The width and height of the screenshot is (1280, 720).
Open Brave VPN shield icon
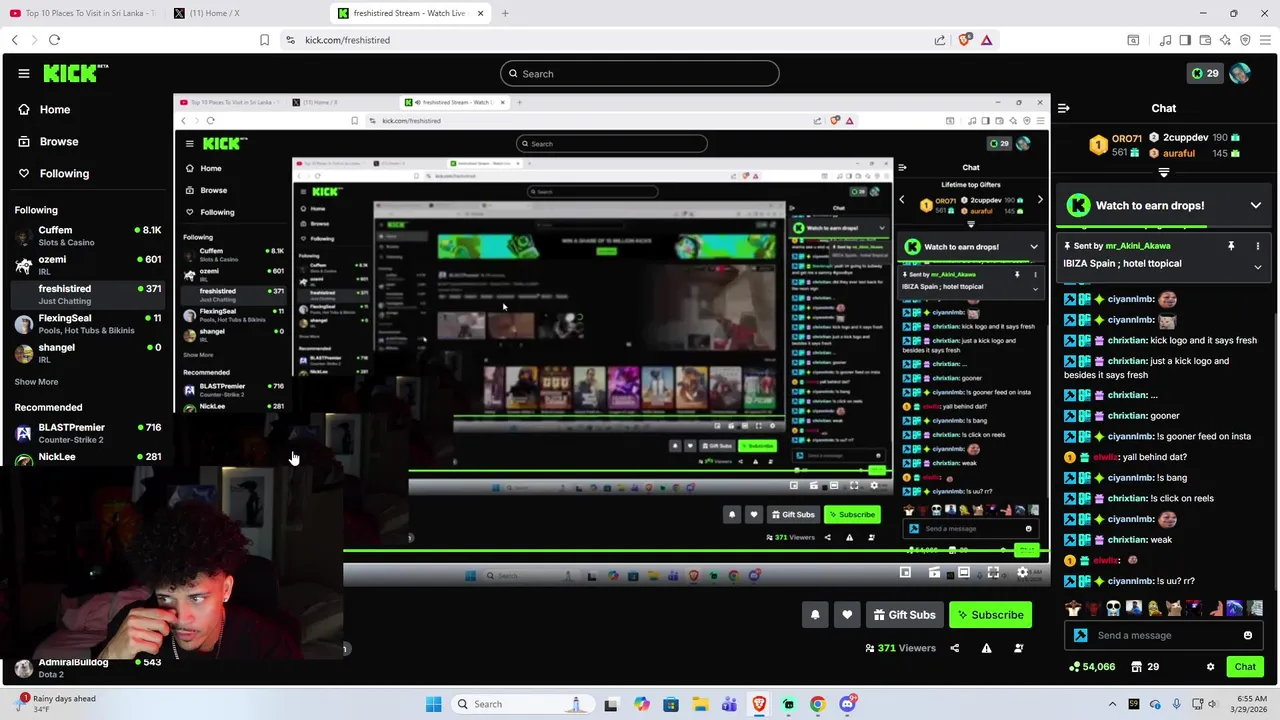click(x=1245, y=40)
